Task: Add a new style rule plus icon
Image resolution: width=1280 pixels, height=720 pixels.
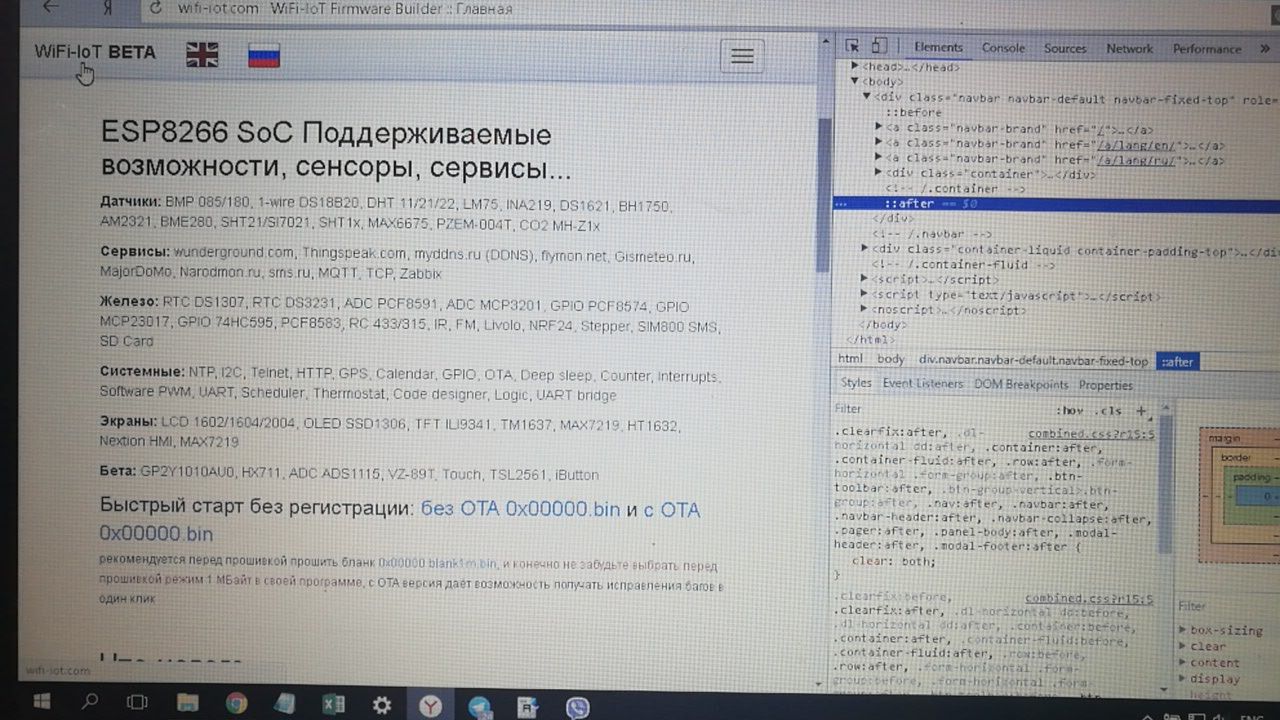Action: 1142,410
